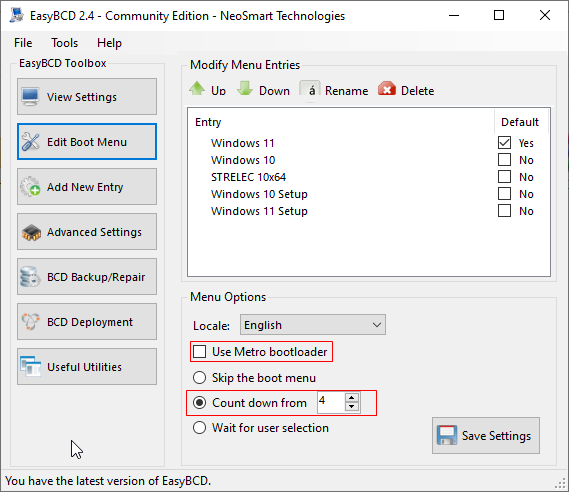The height and width of the screenshot is (492, 569).
Task: Click the green Down arrow icon
Action: [245, 88]
